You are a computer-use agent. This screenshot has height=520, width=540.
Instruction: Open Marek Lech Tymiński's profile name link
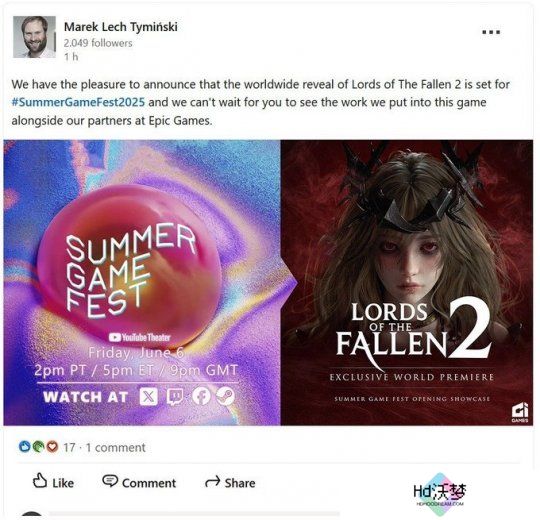121,27
